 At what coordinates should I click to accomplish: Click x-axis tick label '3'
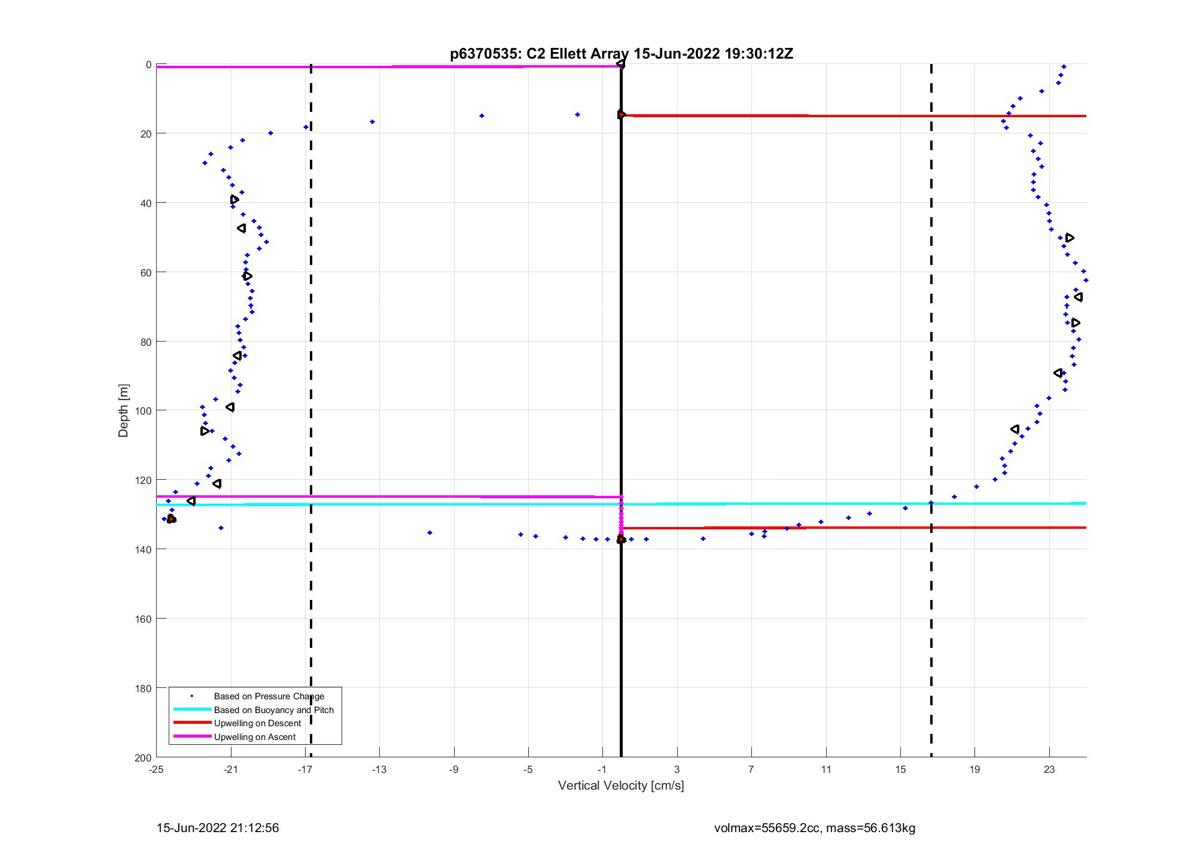point(677,769)
